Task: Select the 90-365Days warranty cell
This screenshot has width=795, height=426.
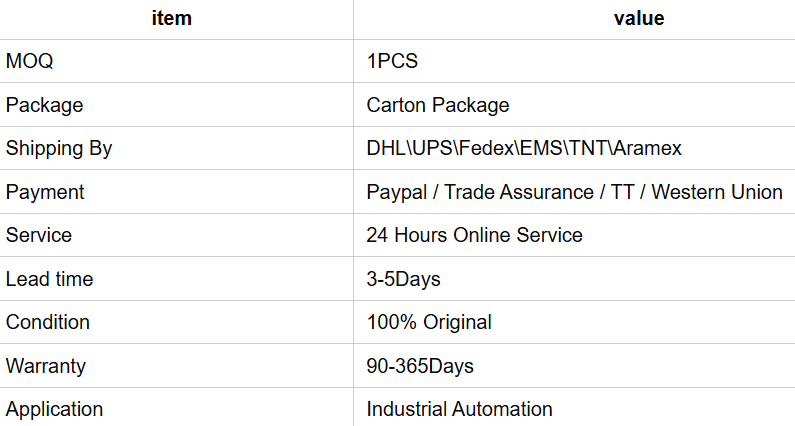Action: tap(420, 366)
